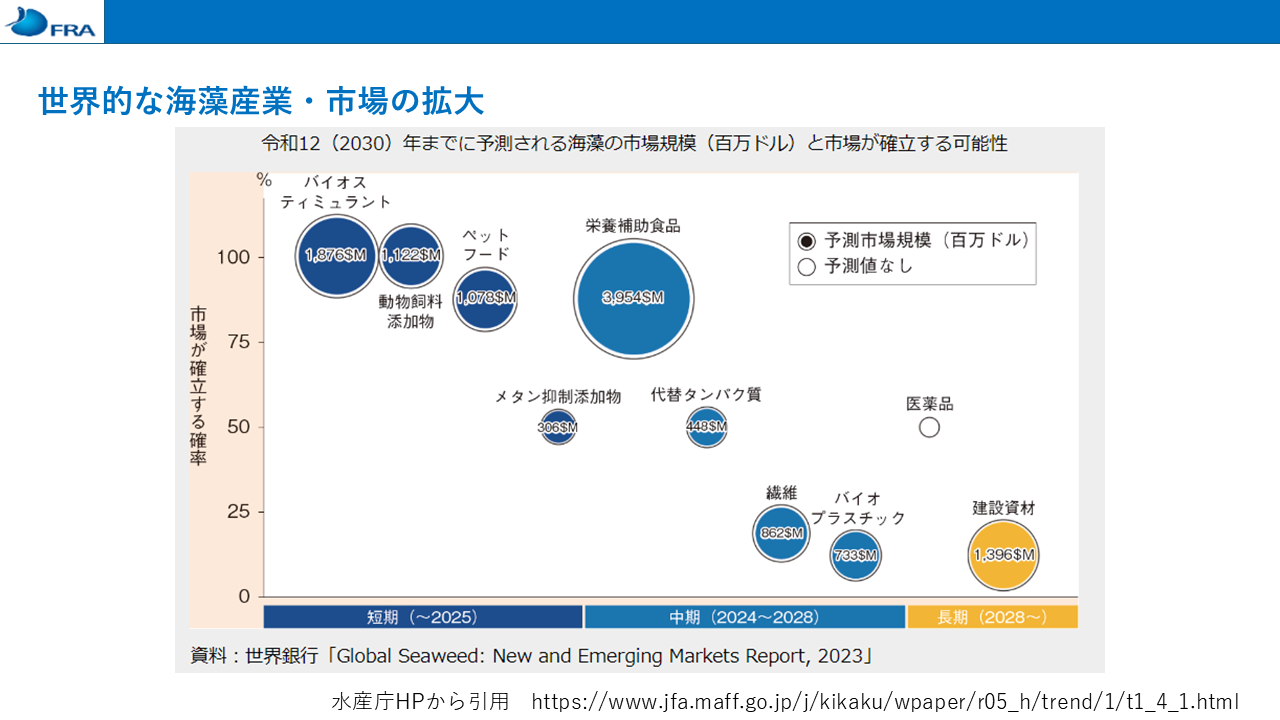
Task: Click the text 水産庁HPから引用
Action: [420, 701]
